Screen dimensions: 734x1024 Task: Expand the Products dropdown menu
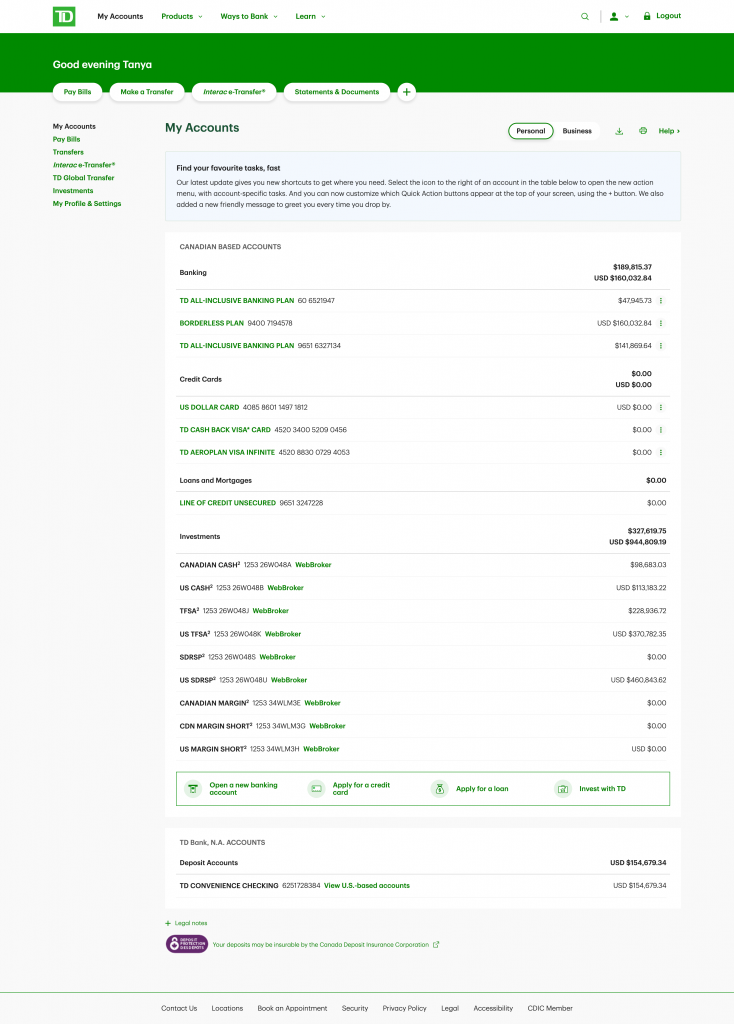click(182, 16)
